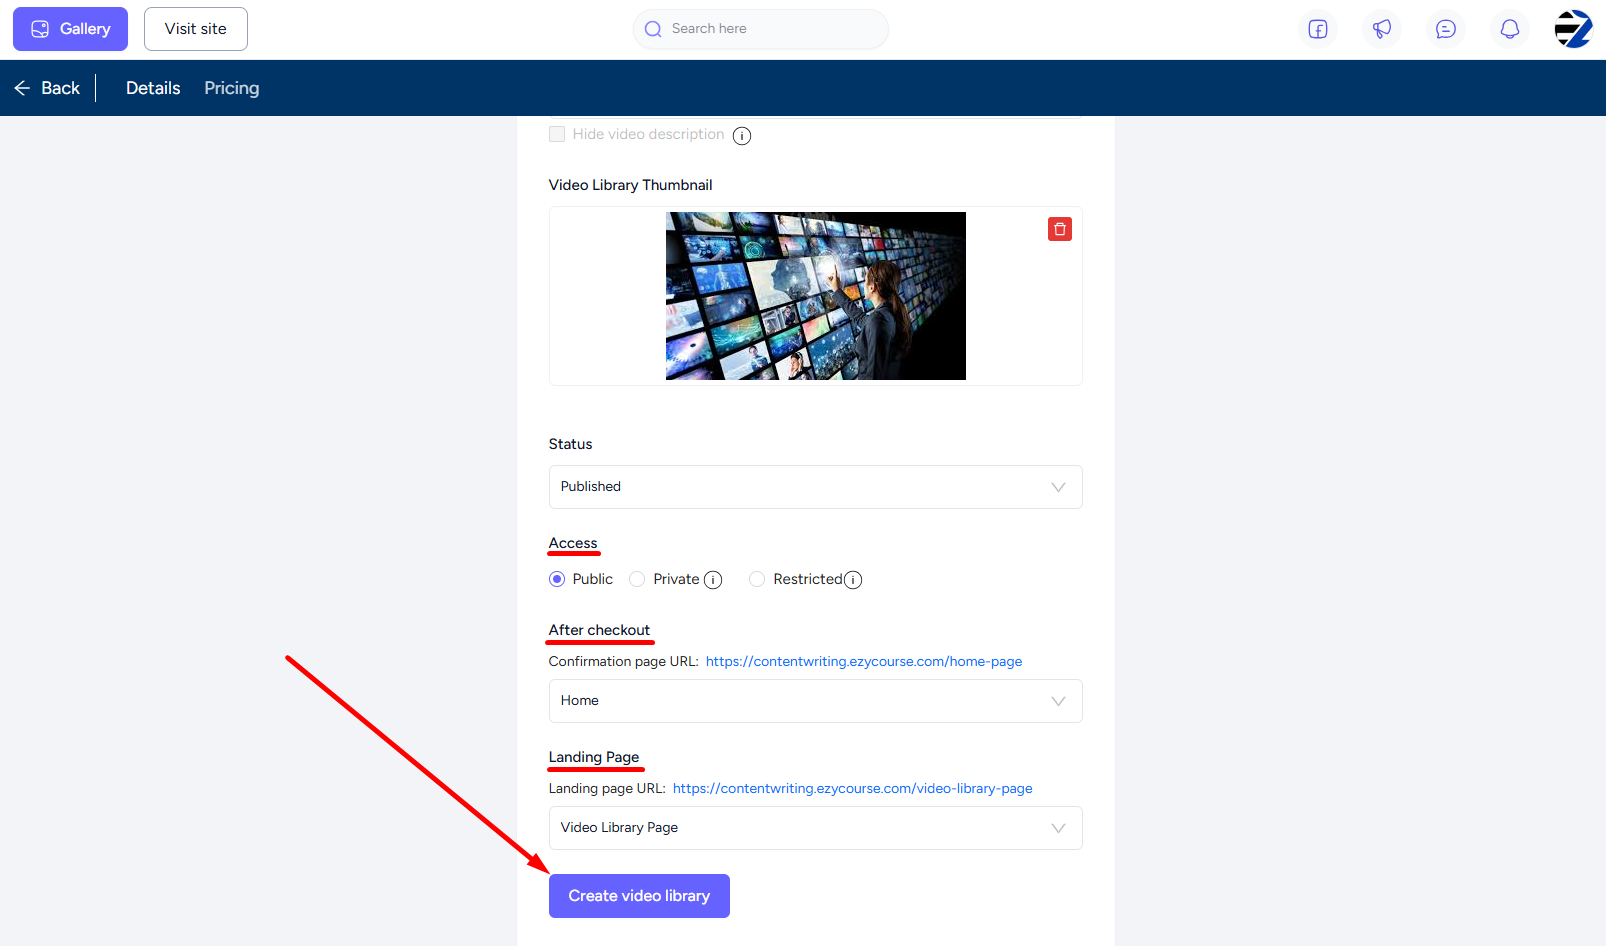Focus the Search here field
The width and height of the screenshot is (1606, 946).
[x=761, y=29]
